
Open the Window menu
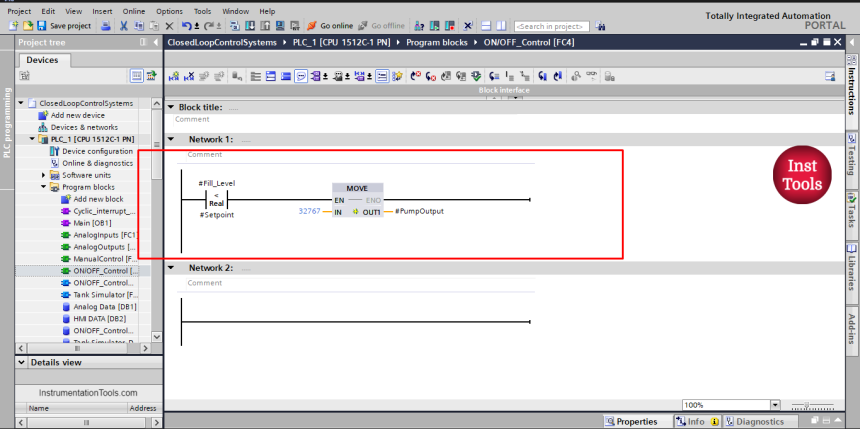pyautogui.click(x=235, y=11)
